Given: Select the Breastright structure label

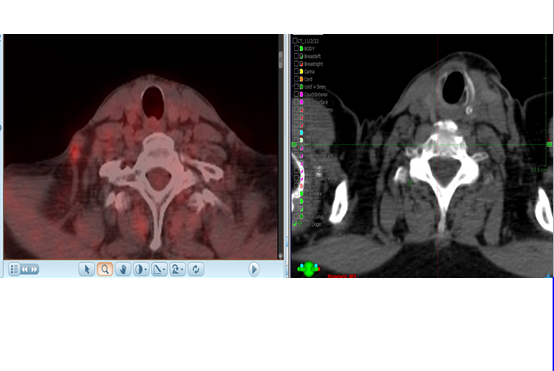Looking at the screenshot, I should pos(314,64).
